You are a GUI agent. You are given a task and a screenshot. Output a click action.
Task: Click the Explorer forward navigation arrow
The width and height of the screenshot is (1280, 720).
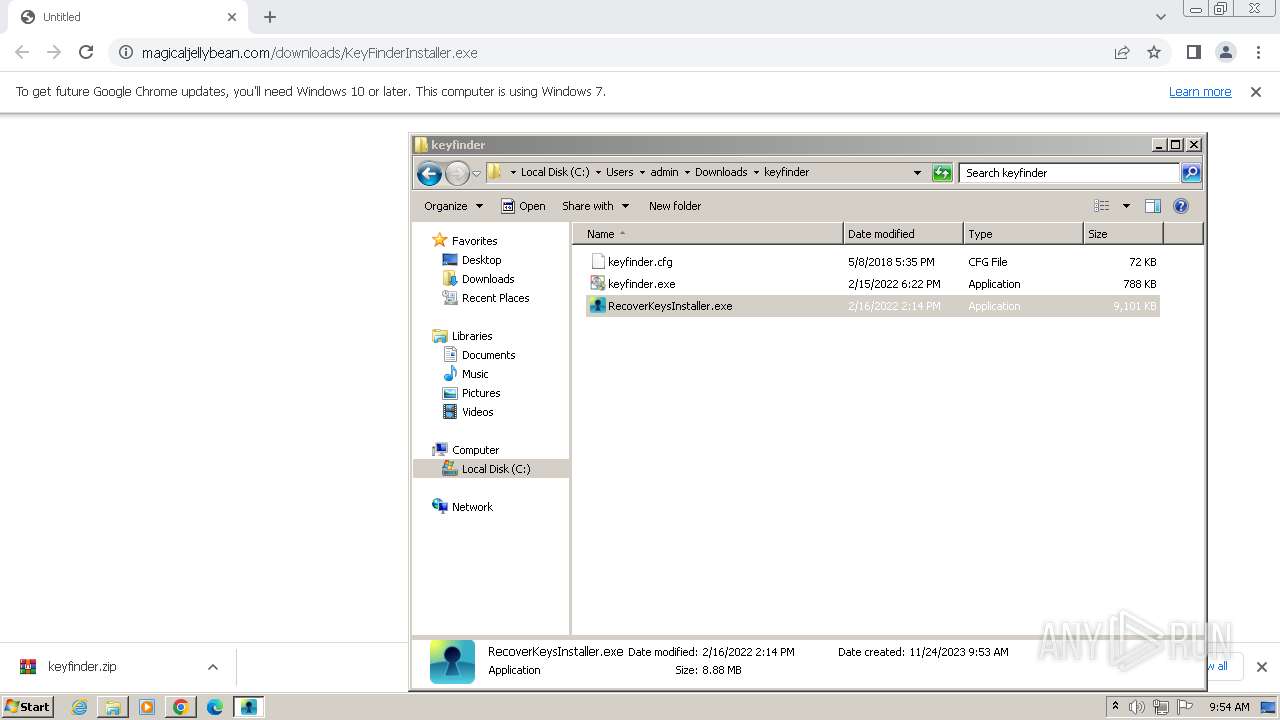click(x=457, y=173)
